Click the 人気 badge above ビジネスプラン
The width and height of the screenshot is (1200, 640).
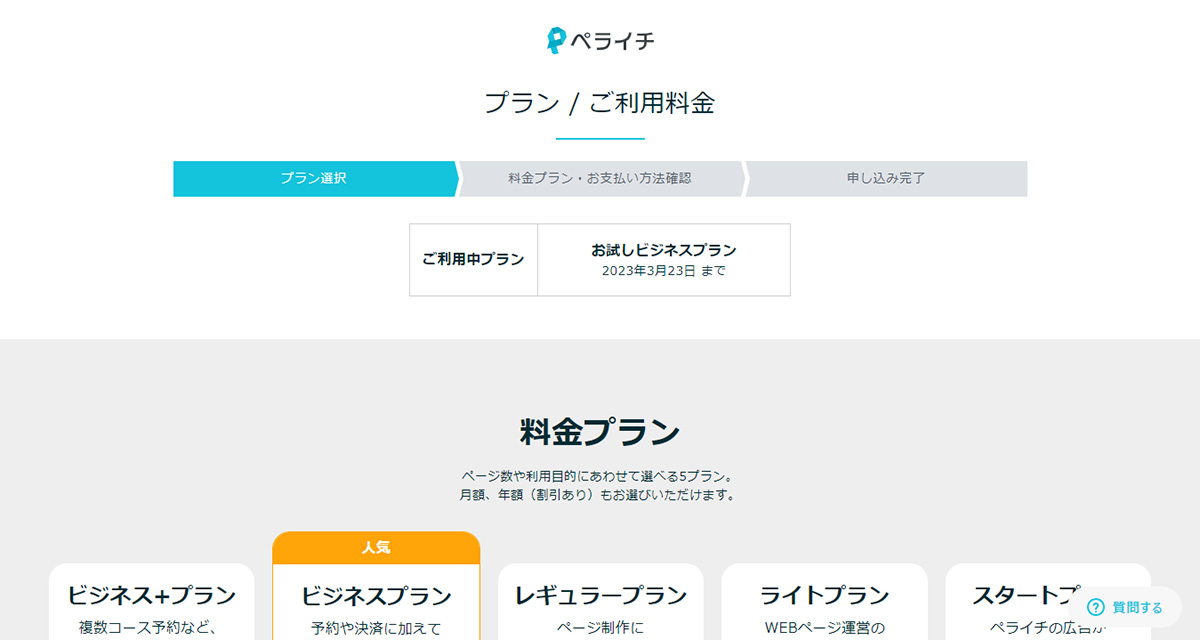click(x=376, y=548)
